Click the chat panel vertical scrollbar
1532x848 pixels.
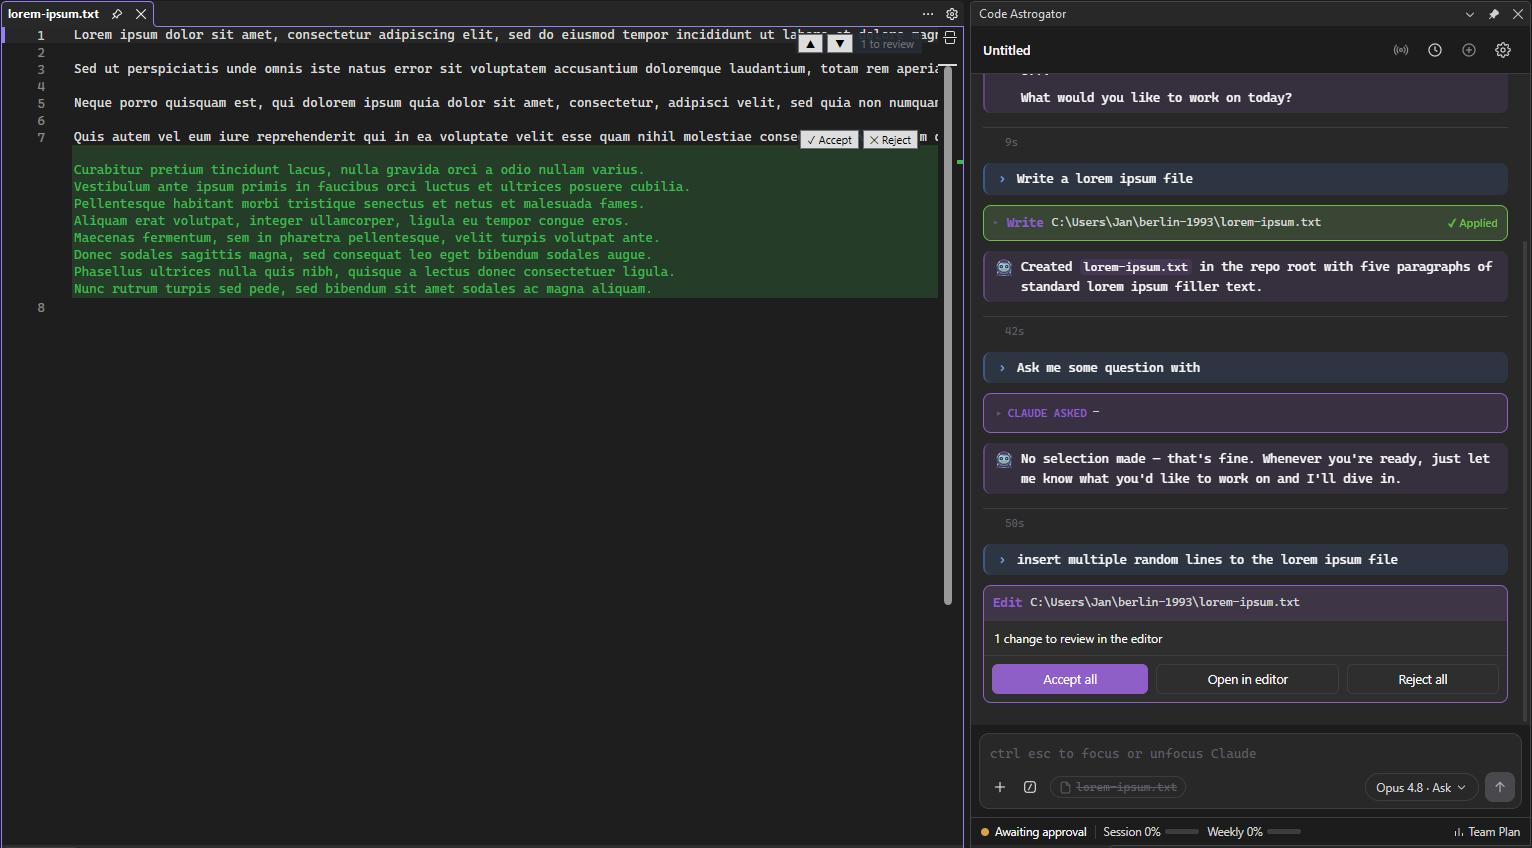(1525, 480)
